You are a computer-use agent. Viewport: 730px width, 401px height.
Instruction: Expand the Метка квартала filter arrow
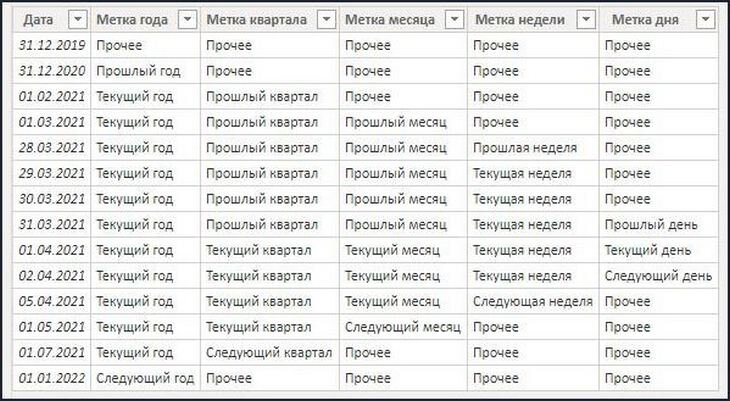coord(326,20)
